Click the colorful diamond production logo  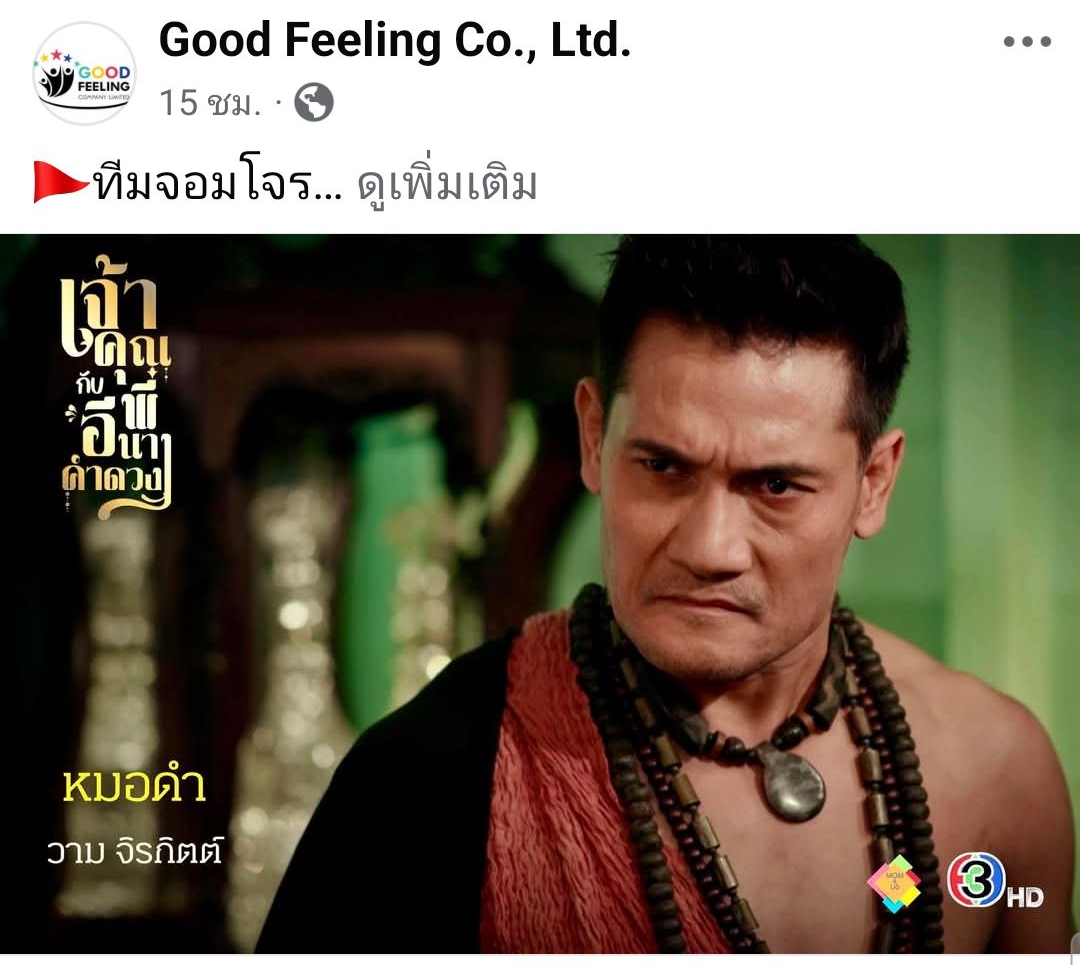(x=893, y=884)
